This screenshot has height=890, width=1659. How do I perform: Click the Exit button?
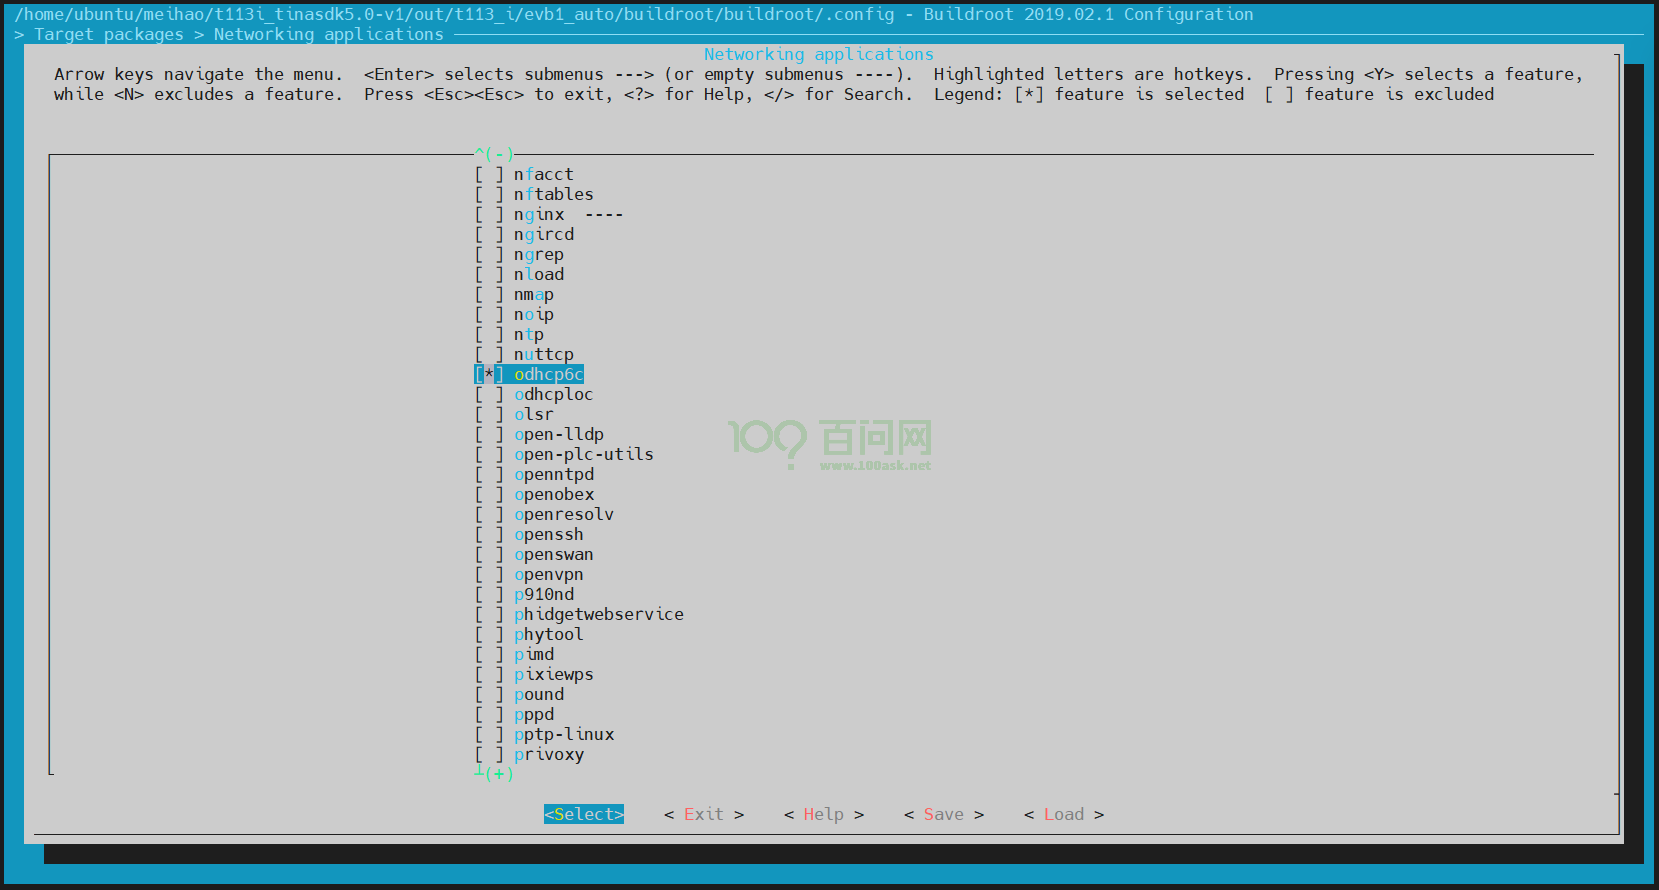click(703, 814)
